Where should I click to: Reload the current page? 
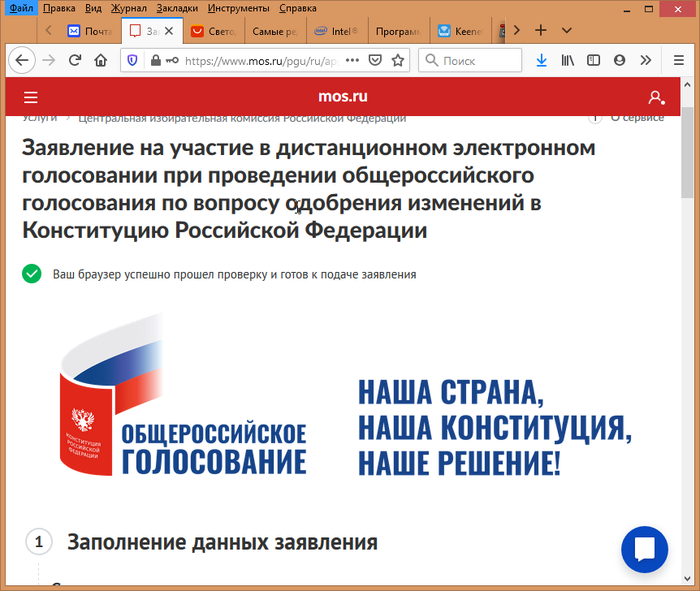coord(74,61)
